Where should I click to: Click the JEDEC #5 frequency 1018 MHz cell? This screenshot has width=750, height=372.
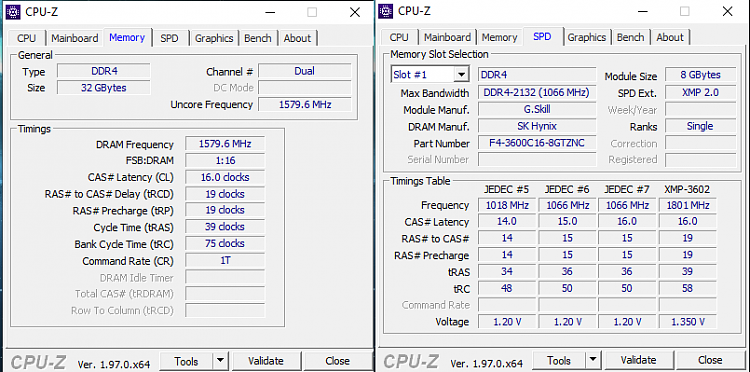coord(507,206)
